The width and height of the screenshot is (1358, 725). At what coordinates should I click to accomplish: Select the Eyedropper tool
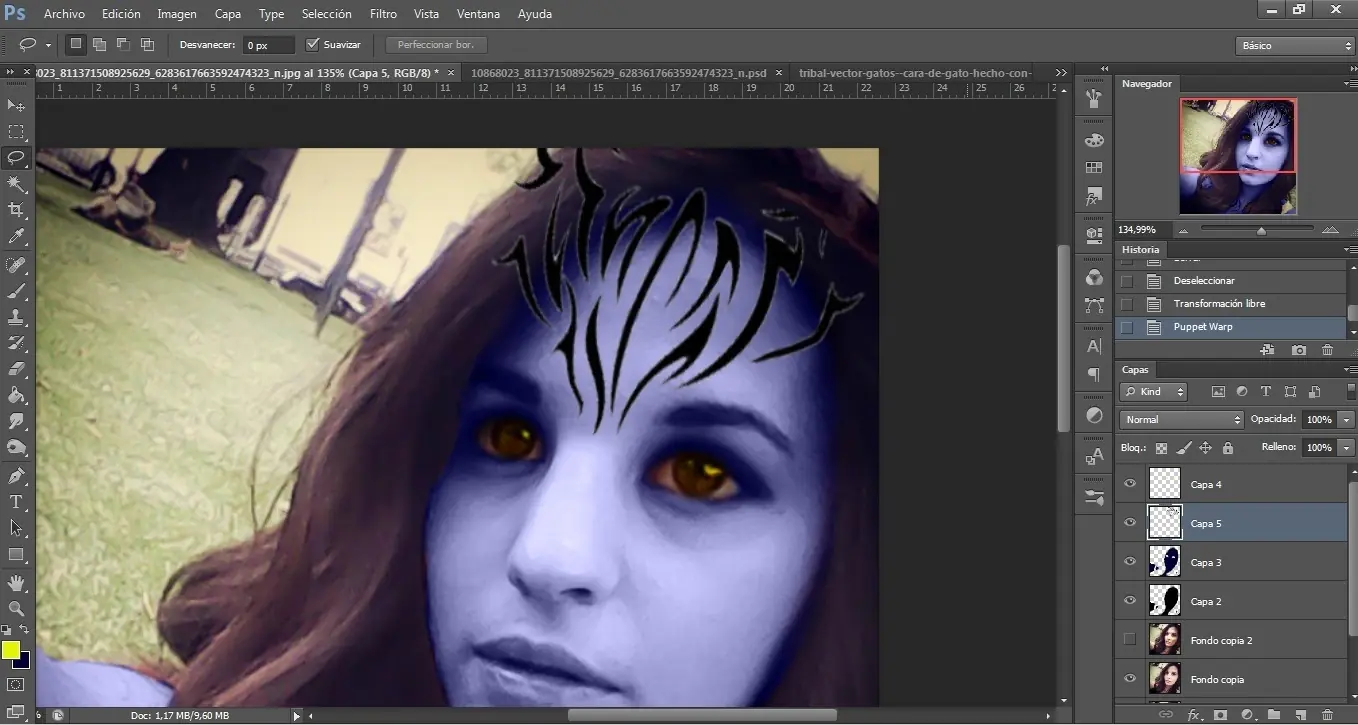[x=16, y=237]
